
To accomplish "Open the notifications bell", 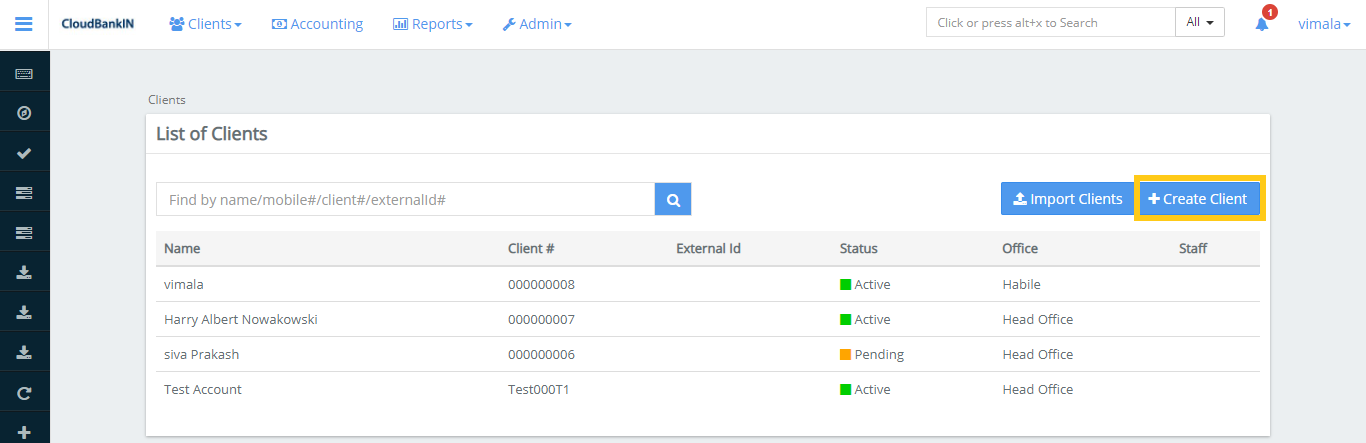I will 1262,24.
